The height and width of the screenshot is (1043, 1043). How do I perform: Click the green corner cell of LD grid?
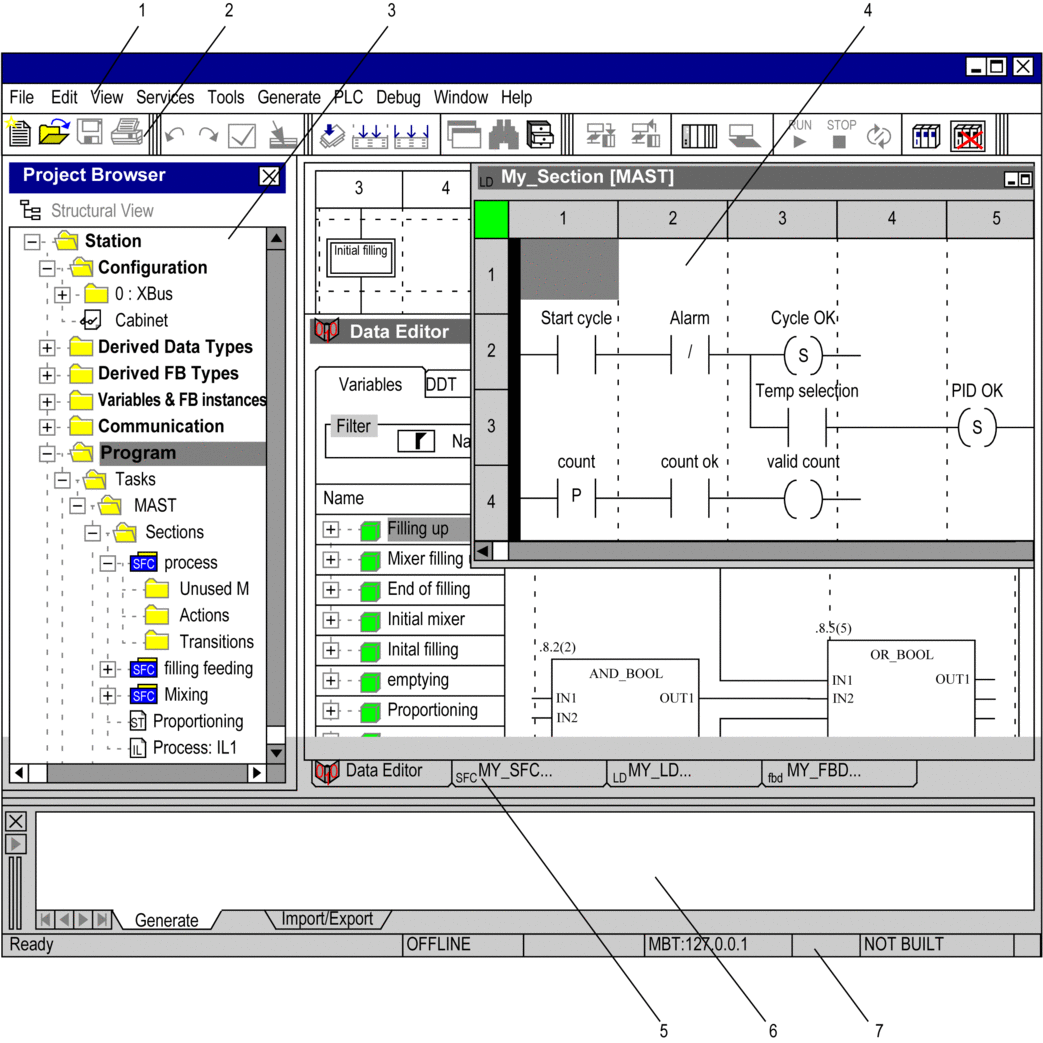(x=491, y=219)
